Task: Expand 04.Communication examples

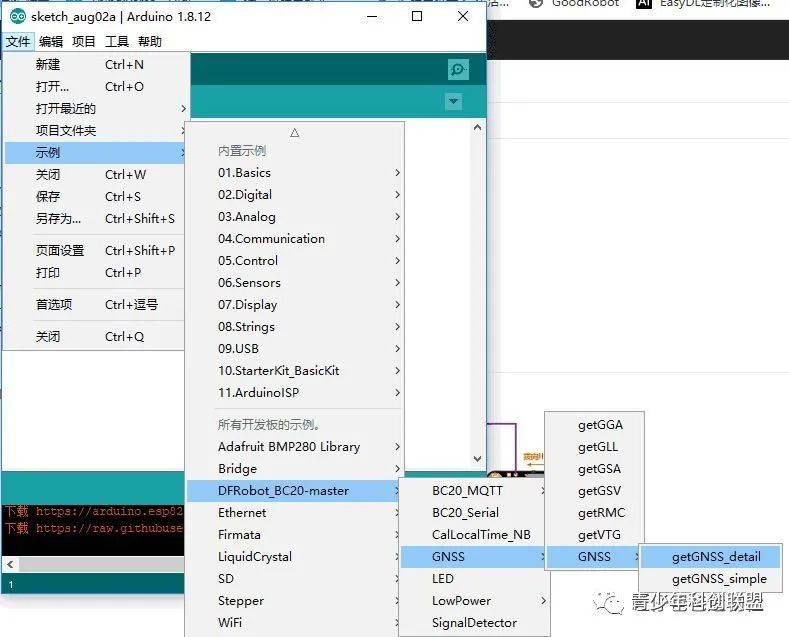Action: point(295,239)
